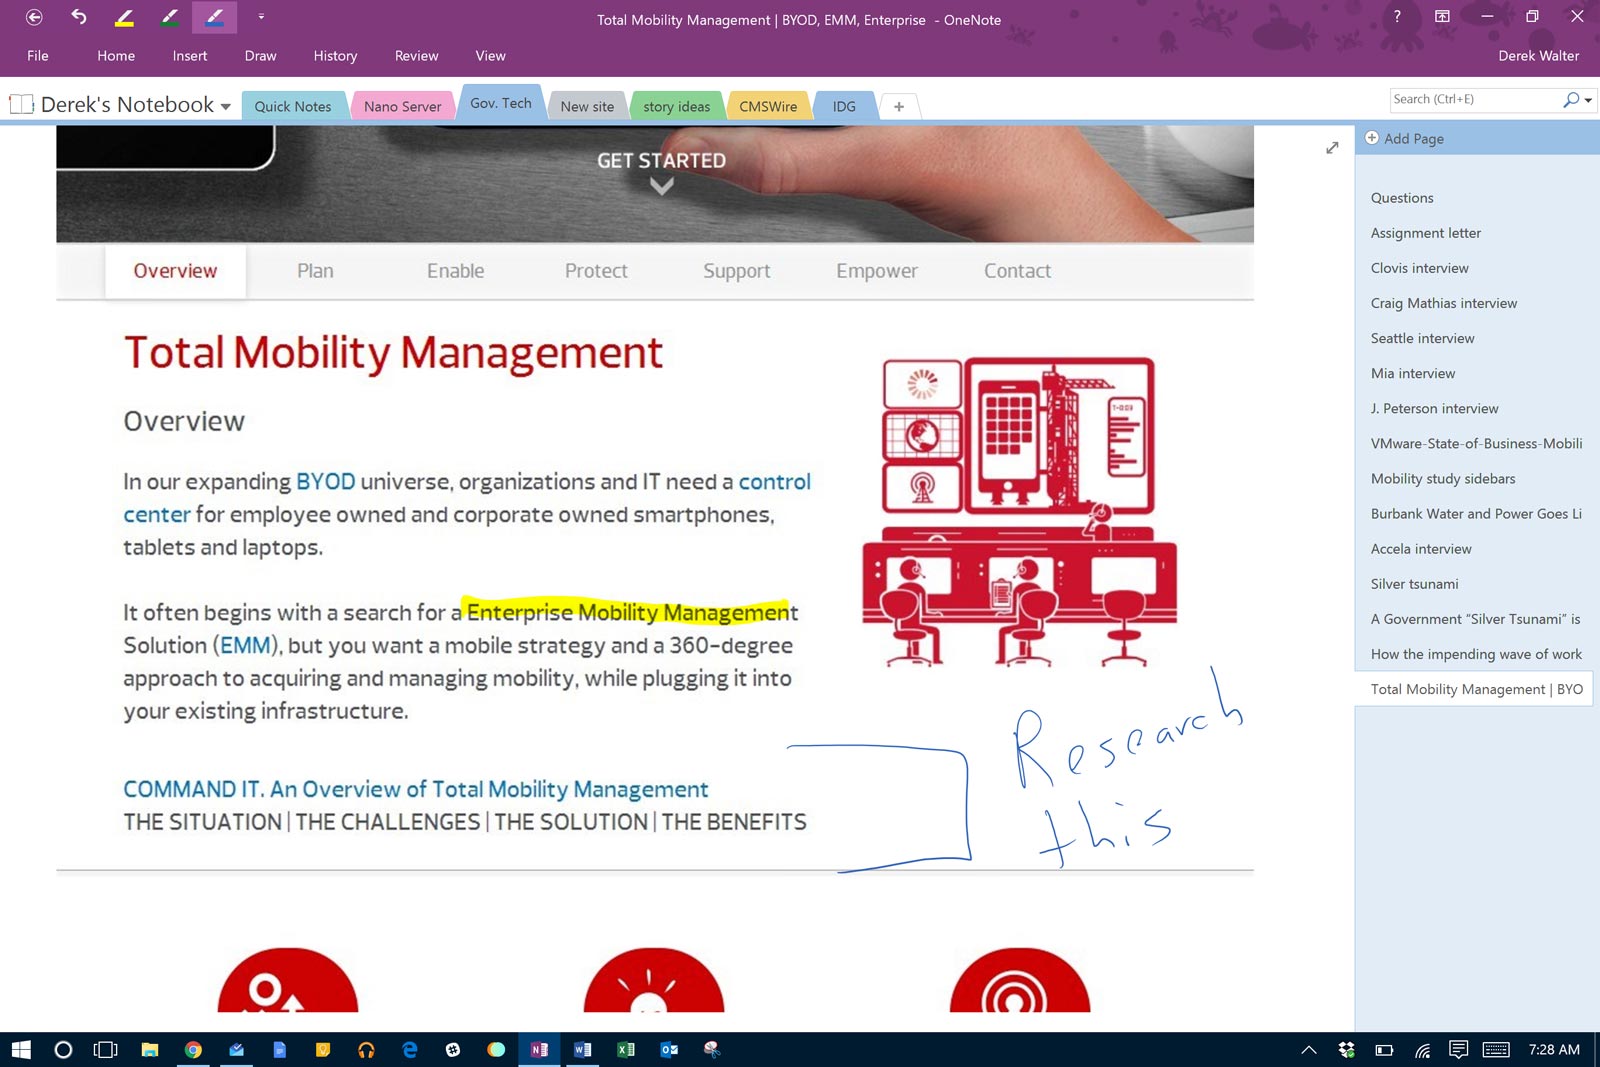Open Word from the taskbar
This screenshot has width=1600, height=1067.
coord(582,1049)
